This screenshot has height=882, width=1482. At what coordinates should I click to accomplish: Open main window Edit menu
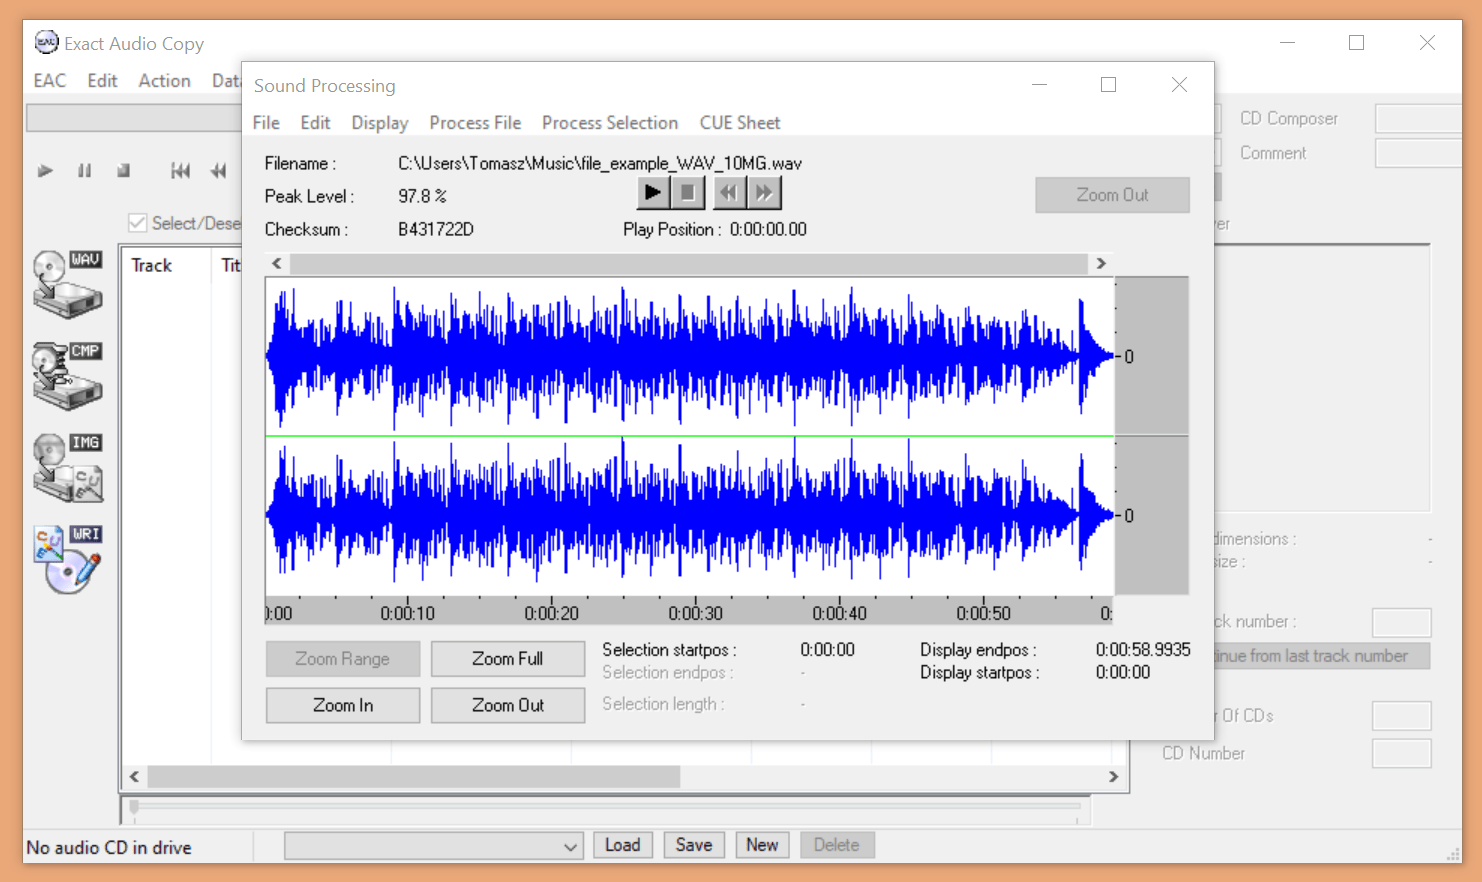(x=102, y=80)
